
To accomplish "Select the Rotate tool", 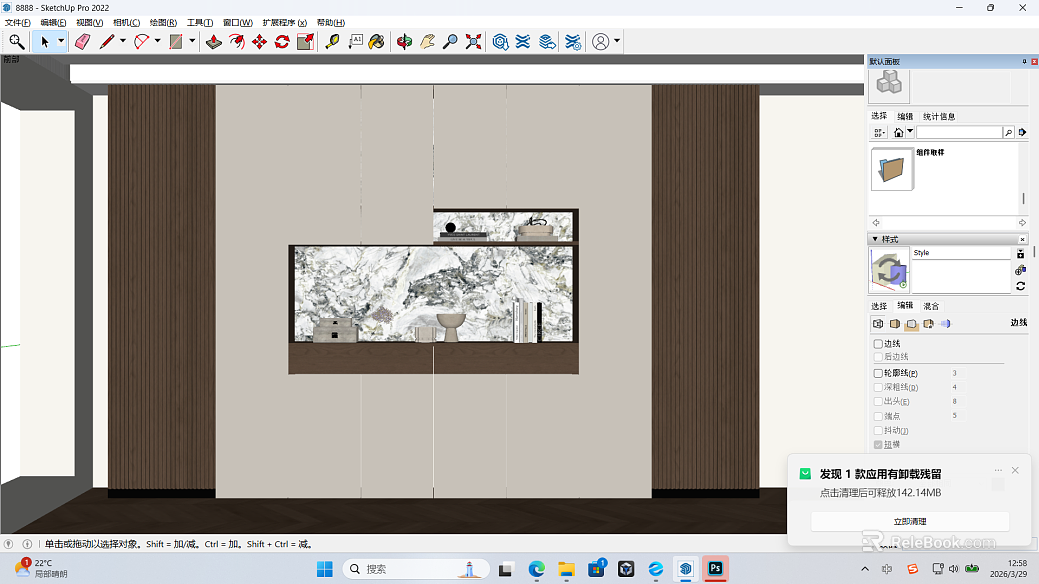I will 282,42.
